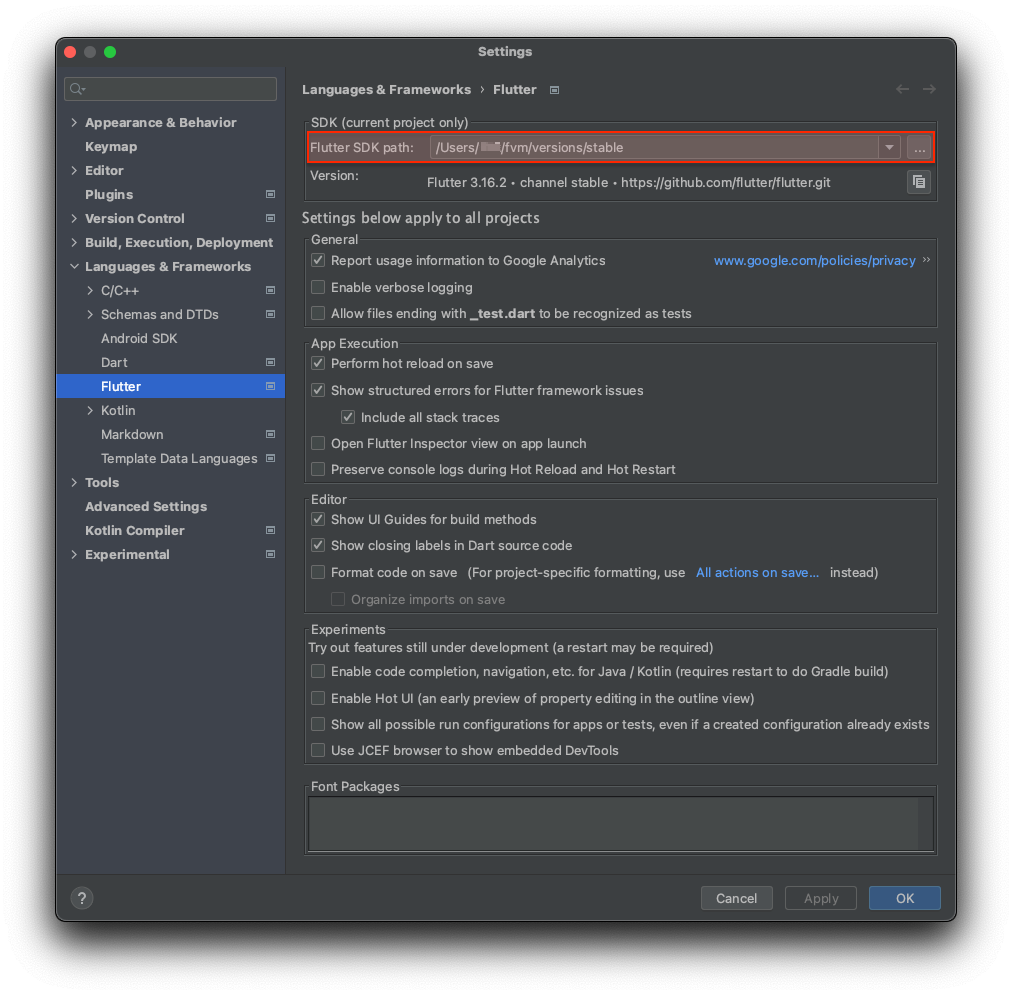Uncheck Perform hot reload on save
The height and width of the screenshot is (995, 1012).
(317, 363)
